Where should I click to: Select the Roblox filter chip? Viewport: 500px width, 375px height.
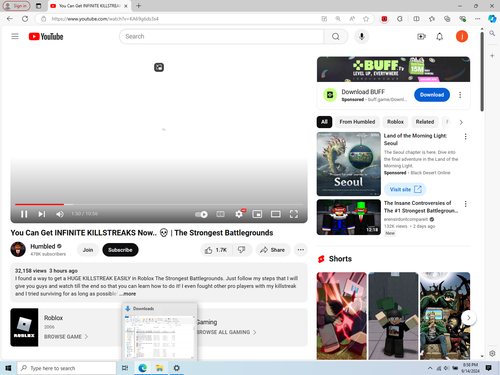(395, 122)
